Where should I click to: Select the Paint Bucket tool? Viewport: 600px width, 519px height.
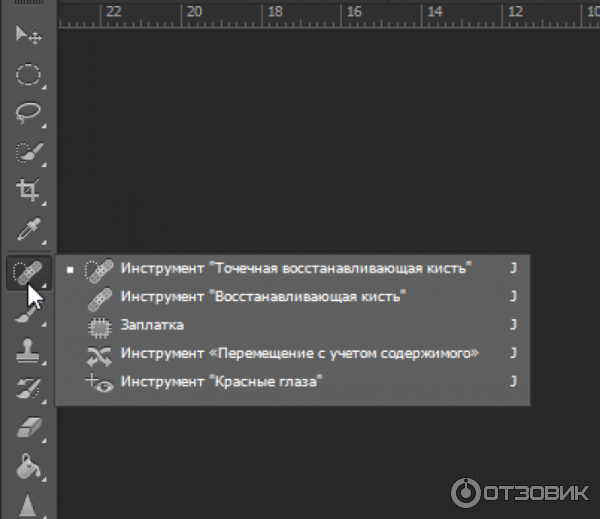(x=29, y=467)
